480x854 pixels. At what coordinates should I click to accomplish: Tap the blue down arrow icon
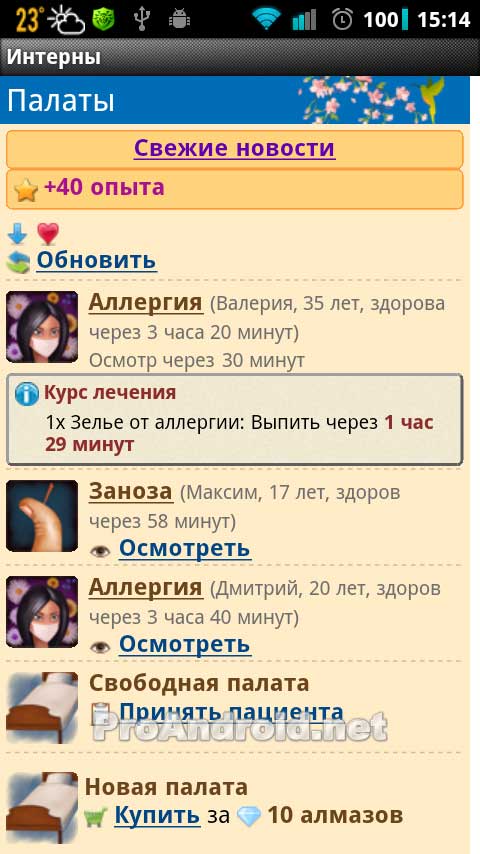[17, 234]
